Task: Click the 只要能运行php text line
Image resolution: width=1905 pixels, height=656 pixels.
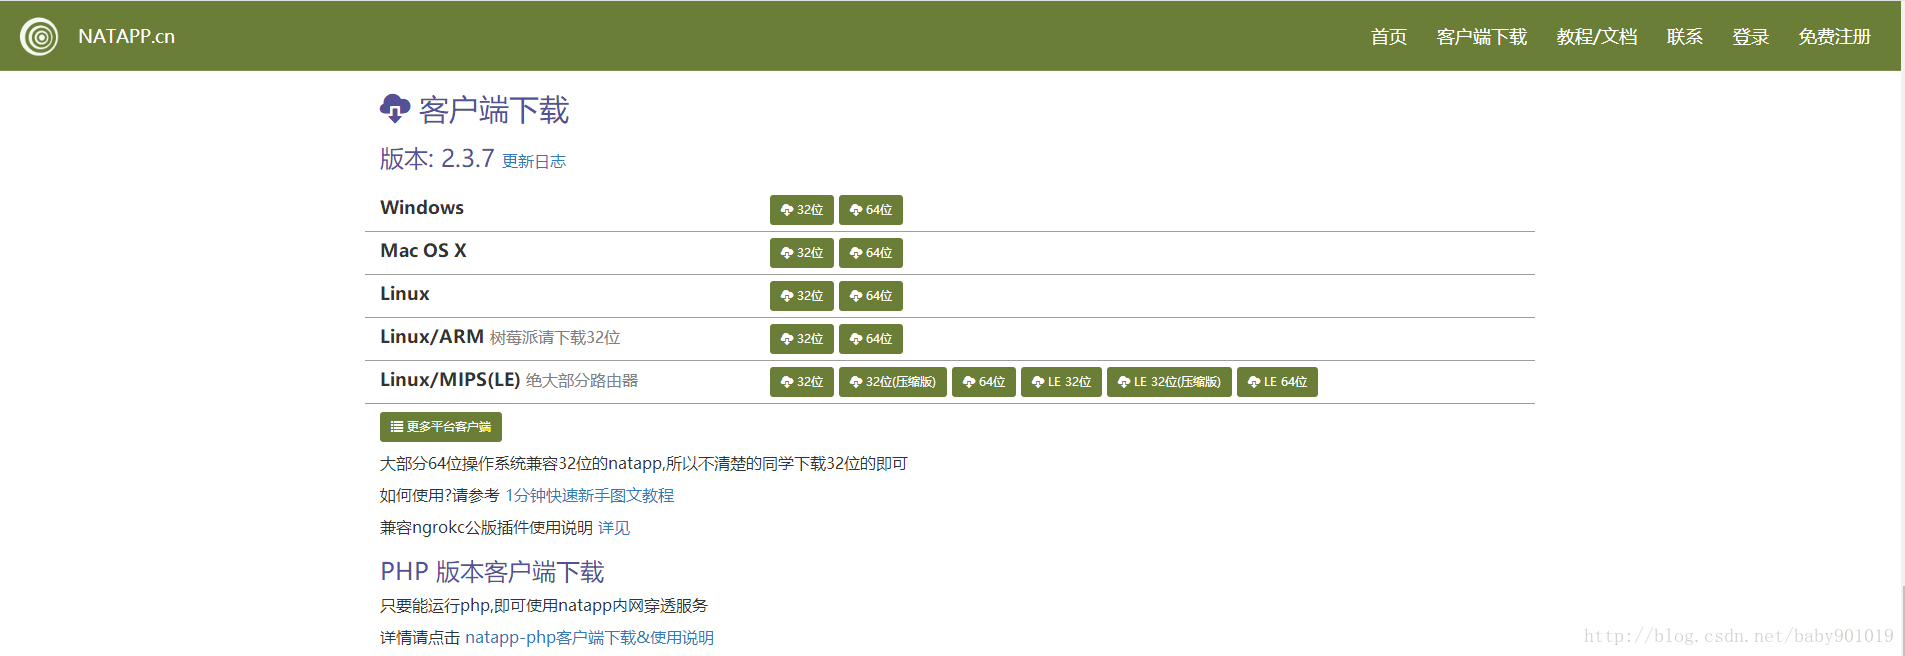Action: pos(544,605)
